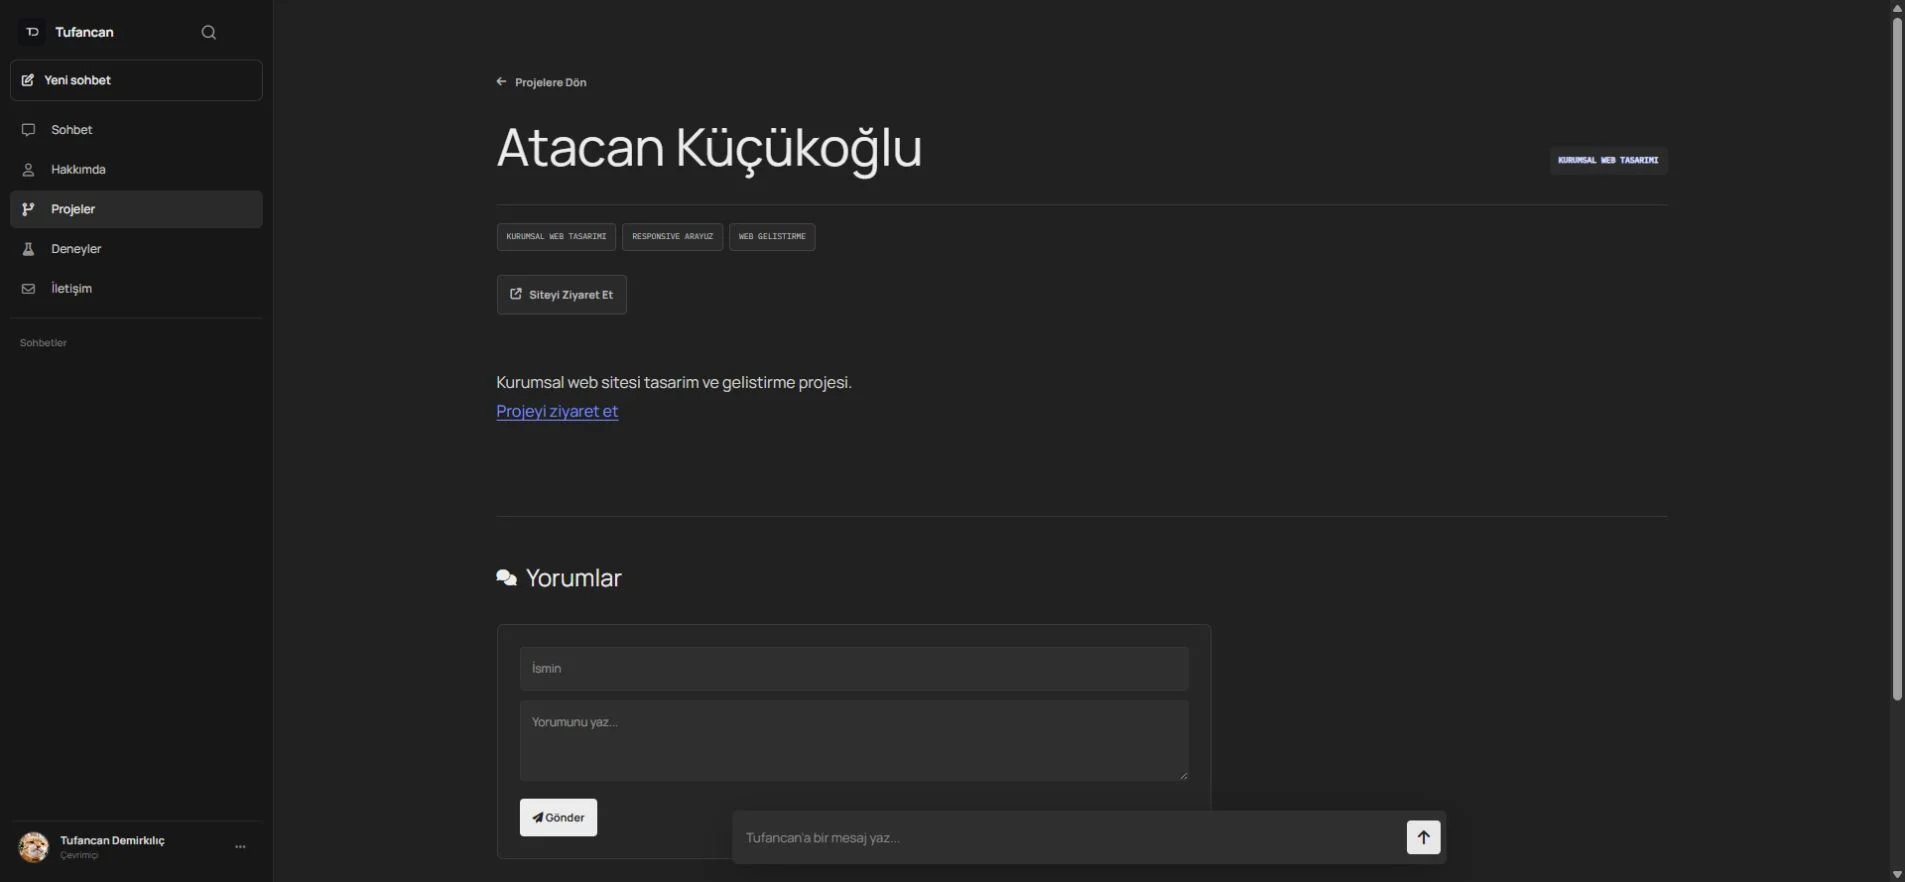This screenshot has width=1905, height=882.
Task: Click the Sohbetler section label
Action: coord(43,343)
